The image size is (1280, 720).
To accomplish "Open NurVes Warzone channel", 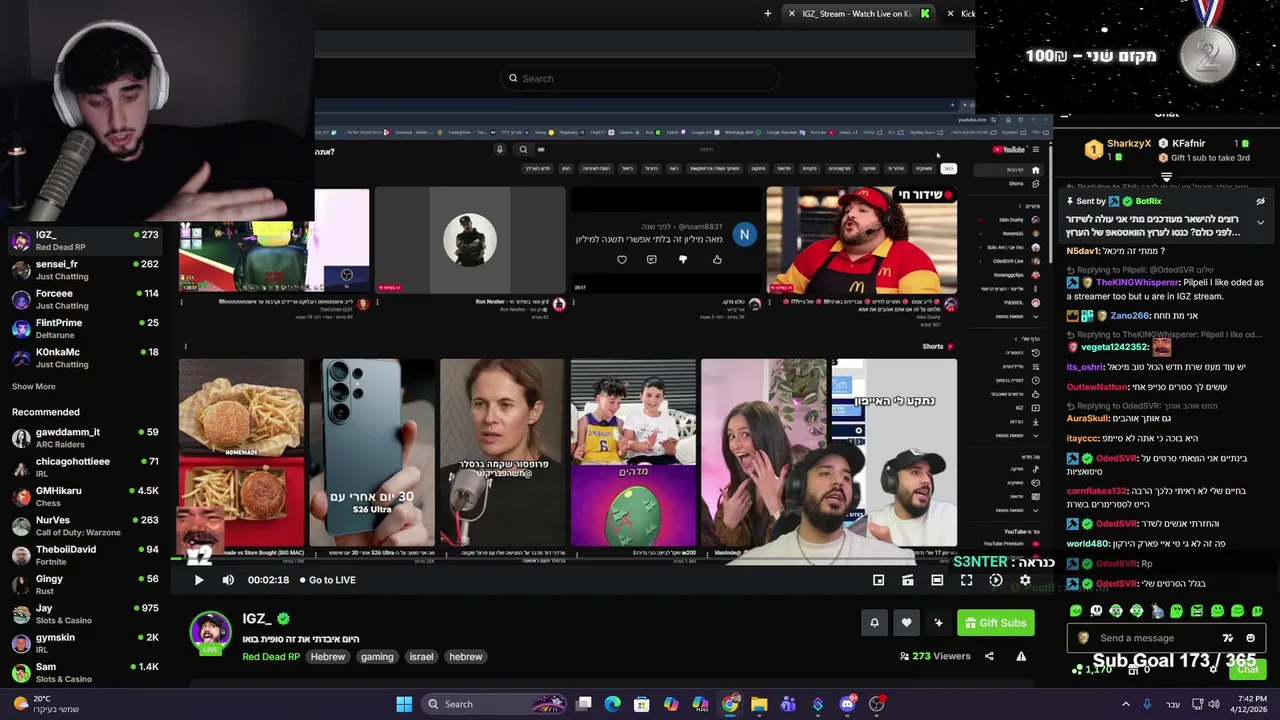I will point(84,526).
